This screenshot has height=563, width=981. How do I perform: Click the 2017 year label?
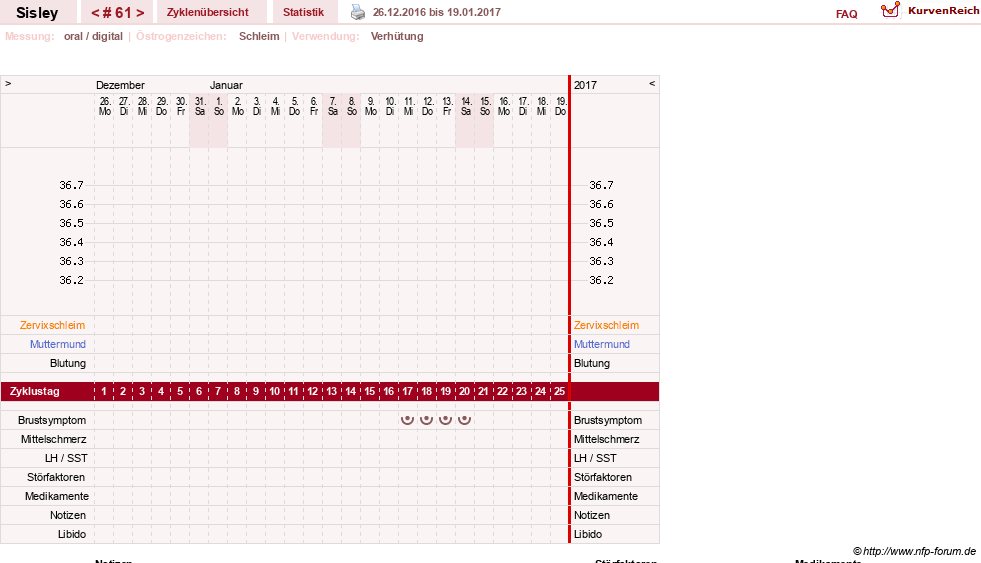[x=586, y=85]
